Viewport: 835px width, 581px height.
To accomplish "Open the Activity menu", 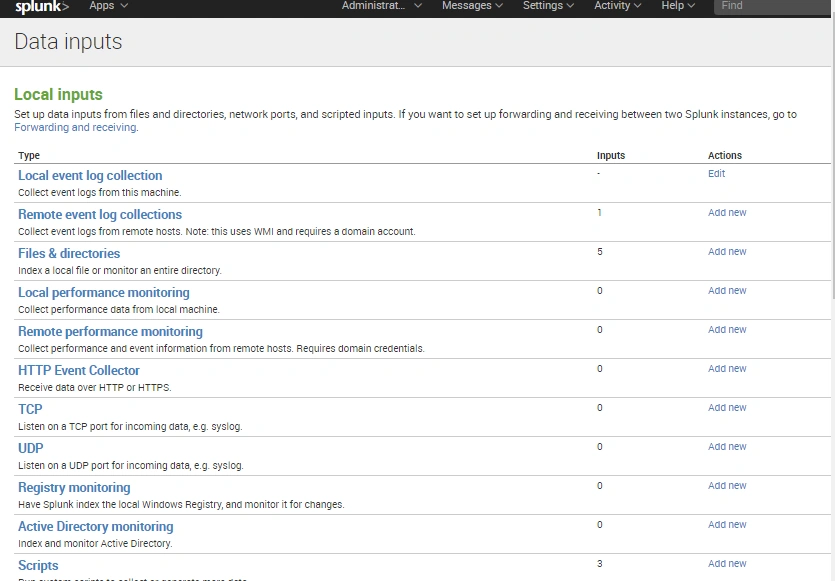I will coord(617,5).
